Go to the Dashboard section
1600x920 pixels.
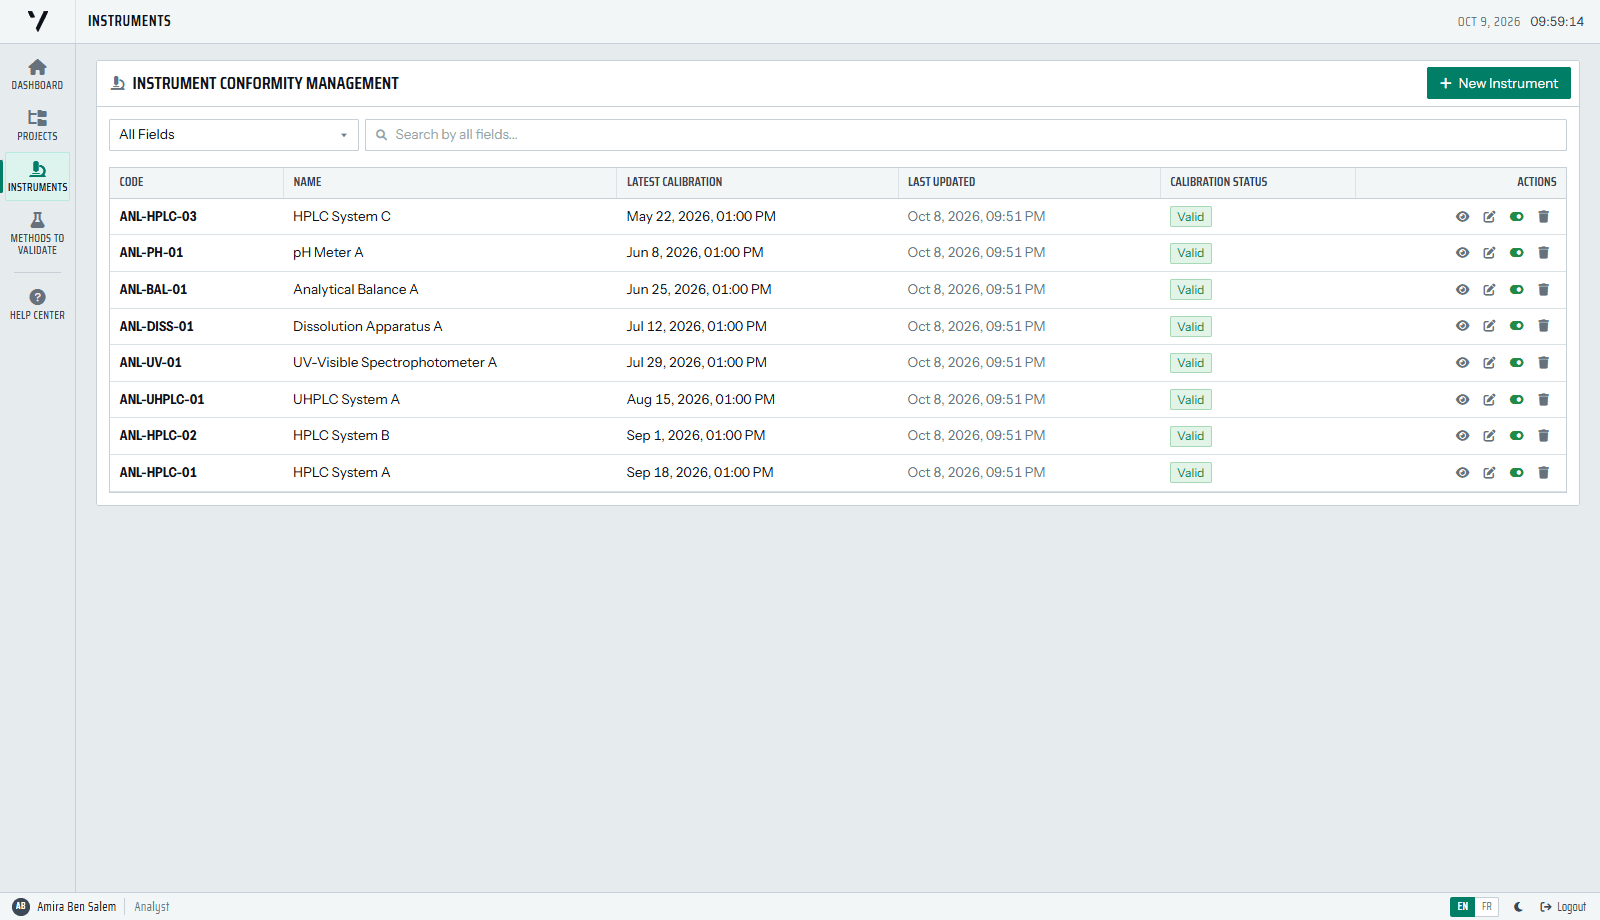coord(37,74)
